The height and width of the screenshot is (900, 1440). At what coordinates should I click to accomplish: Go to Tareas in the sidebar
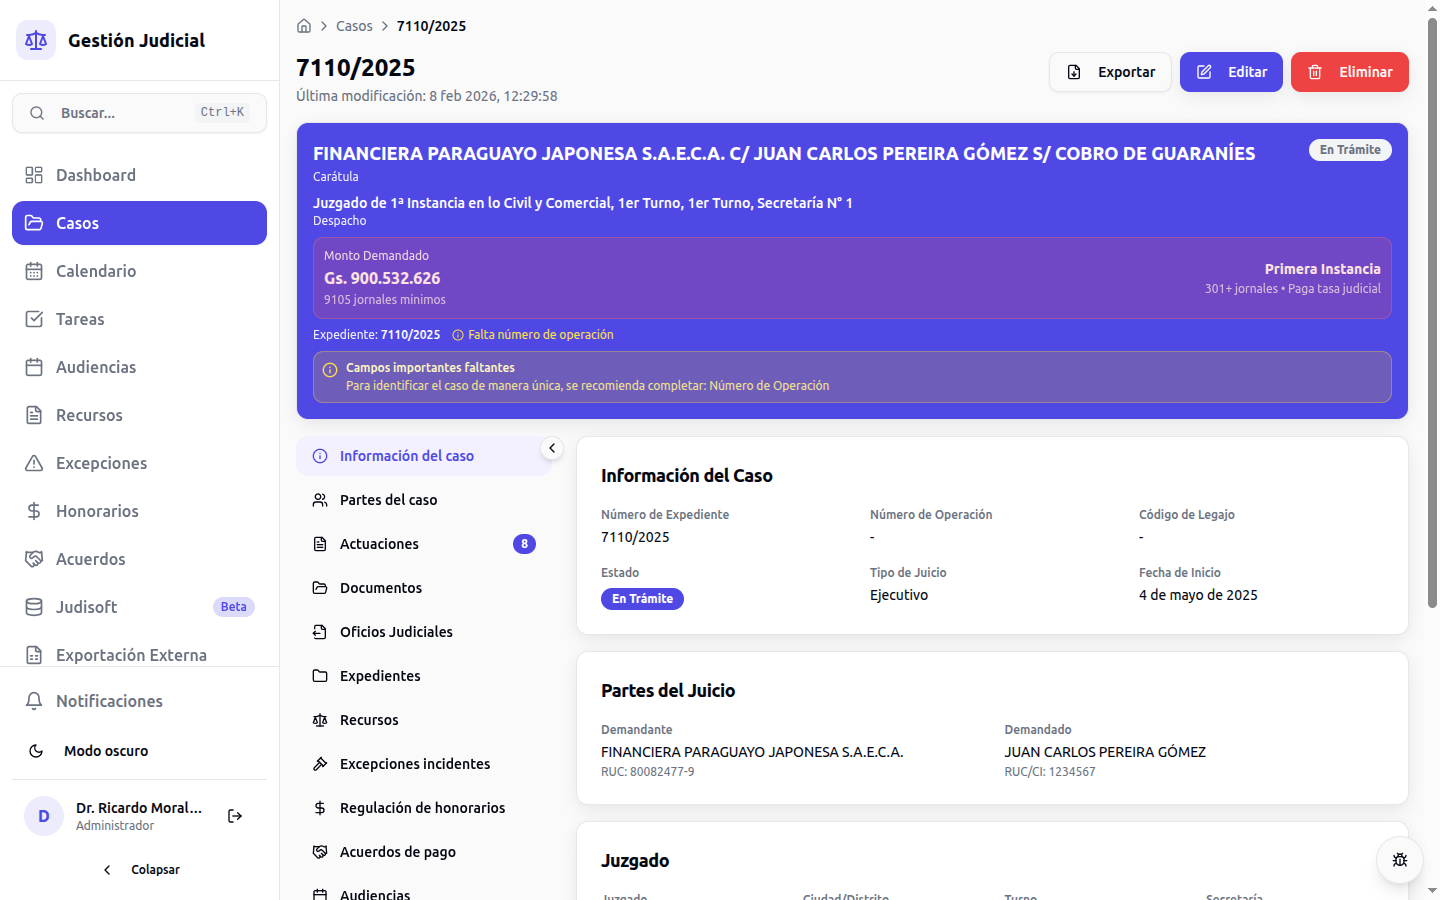coord(139,319)
